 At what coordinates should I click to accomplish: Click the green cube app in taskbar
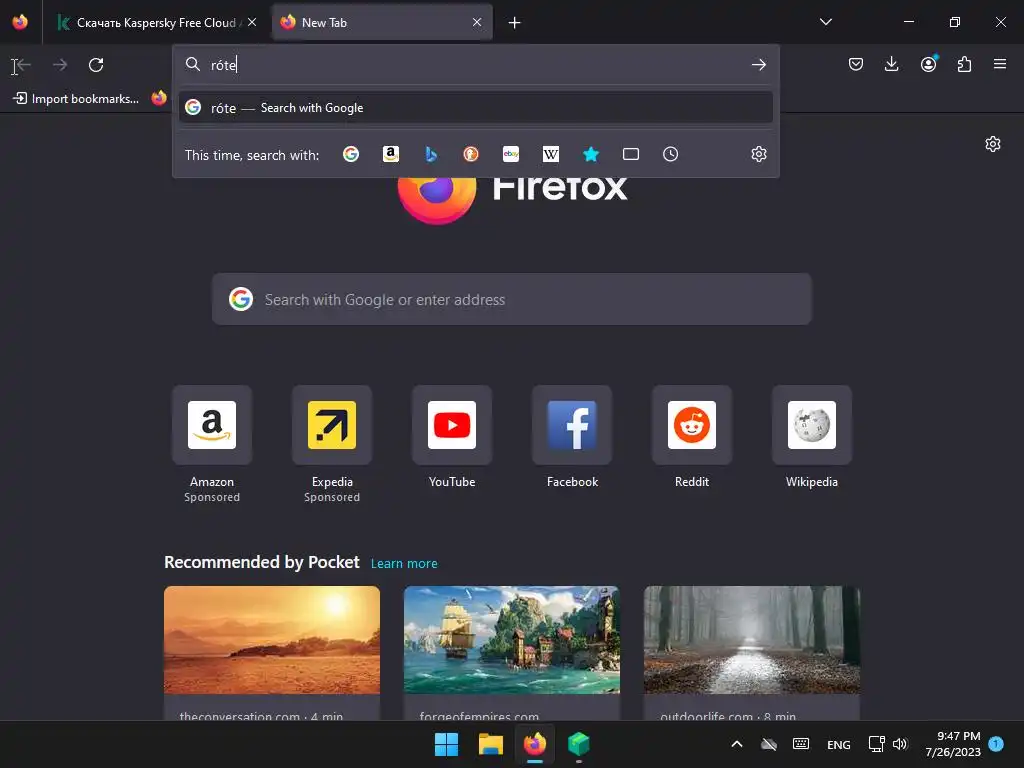pos(579,744)
